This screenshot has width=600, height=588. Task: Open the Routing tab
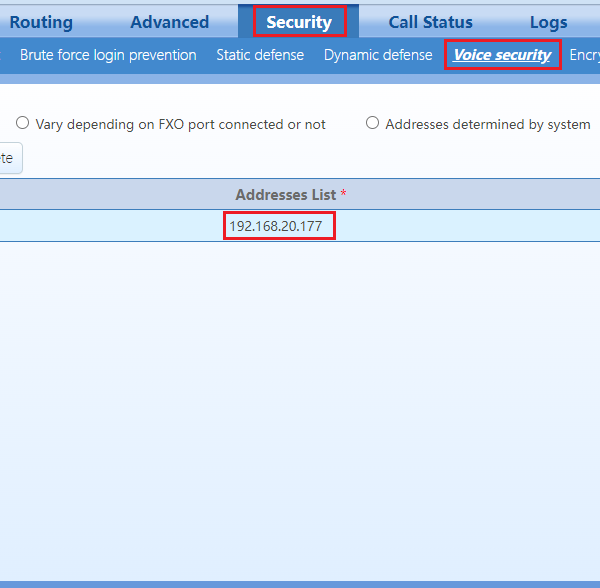pyautogui.click(x=41, y=22)
